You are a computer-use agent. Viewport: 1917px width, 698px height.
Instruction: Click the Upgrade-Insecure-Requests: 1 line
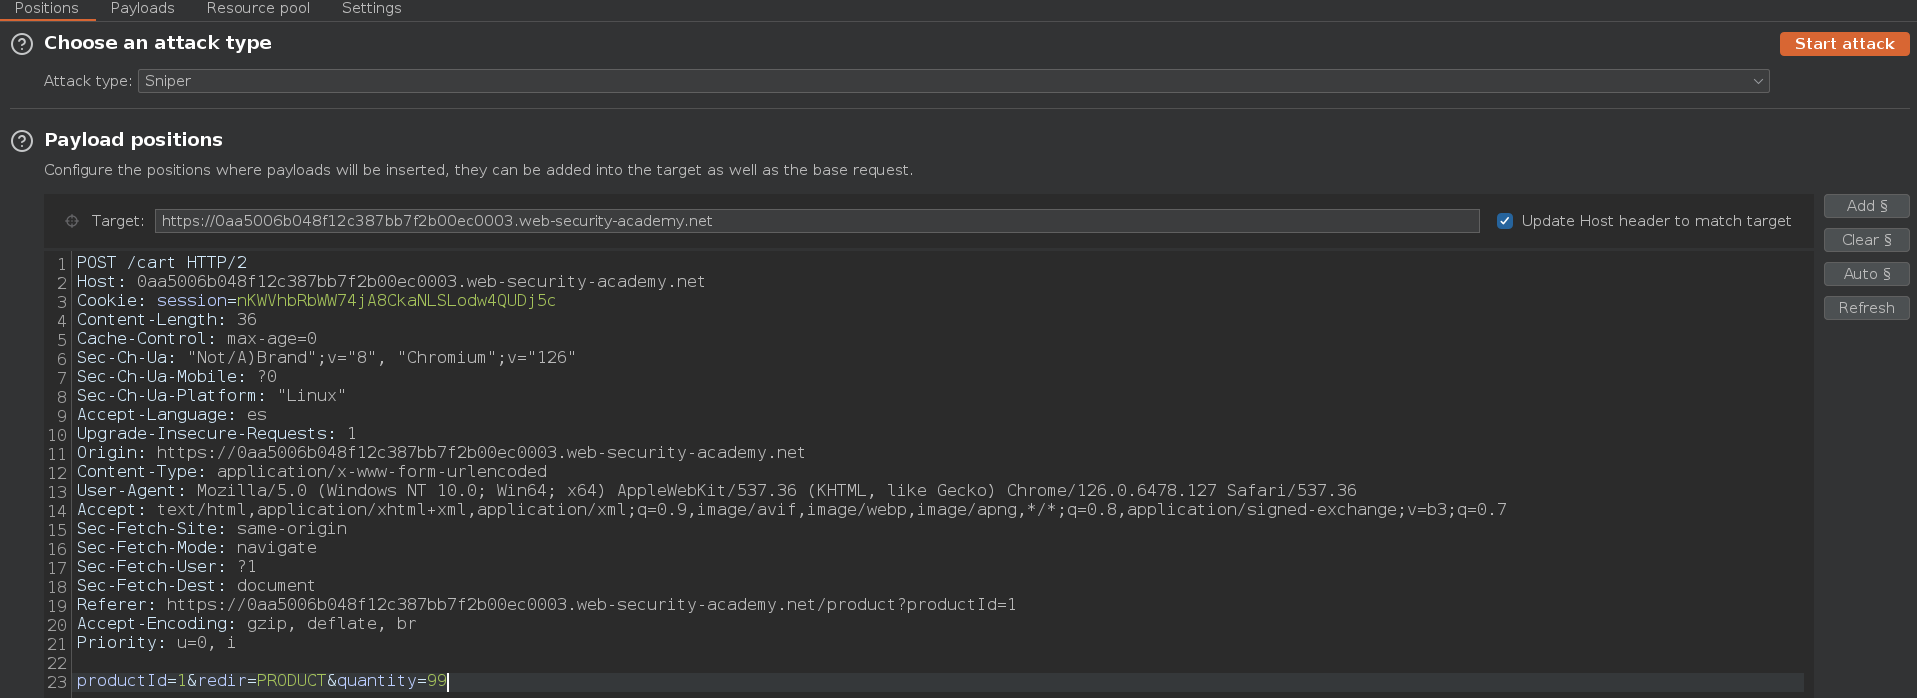click(x=217, y=434)
